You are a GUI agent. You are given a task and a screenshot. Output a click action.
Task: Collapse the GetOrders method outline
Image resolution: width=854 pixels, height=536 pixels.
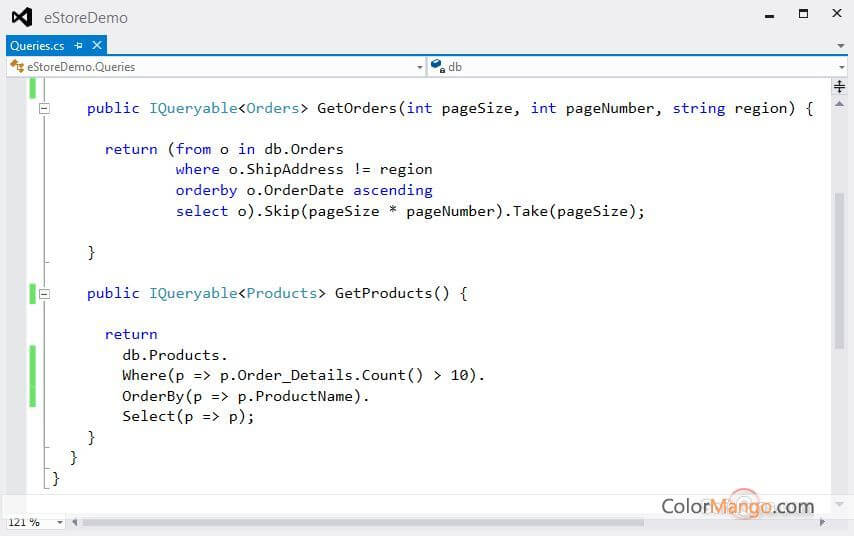[x=44, y=108]
